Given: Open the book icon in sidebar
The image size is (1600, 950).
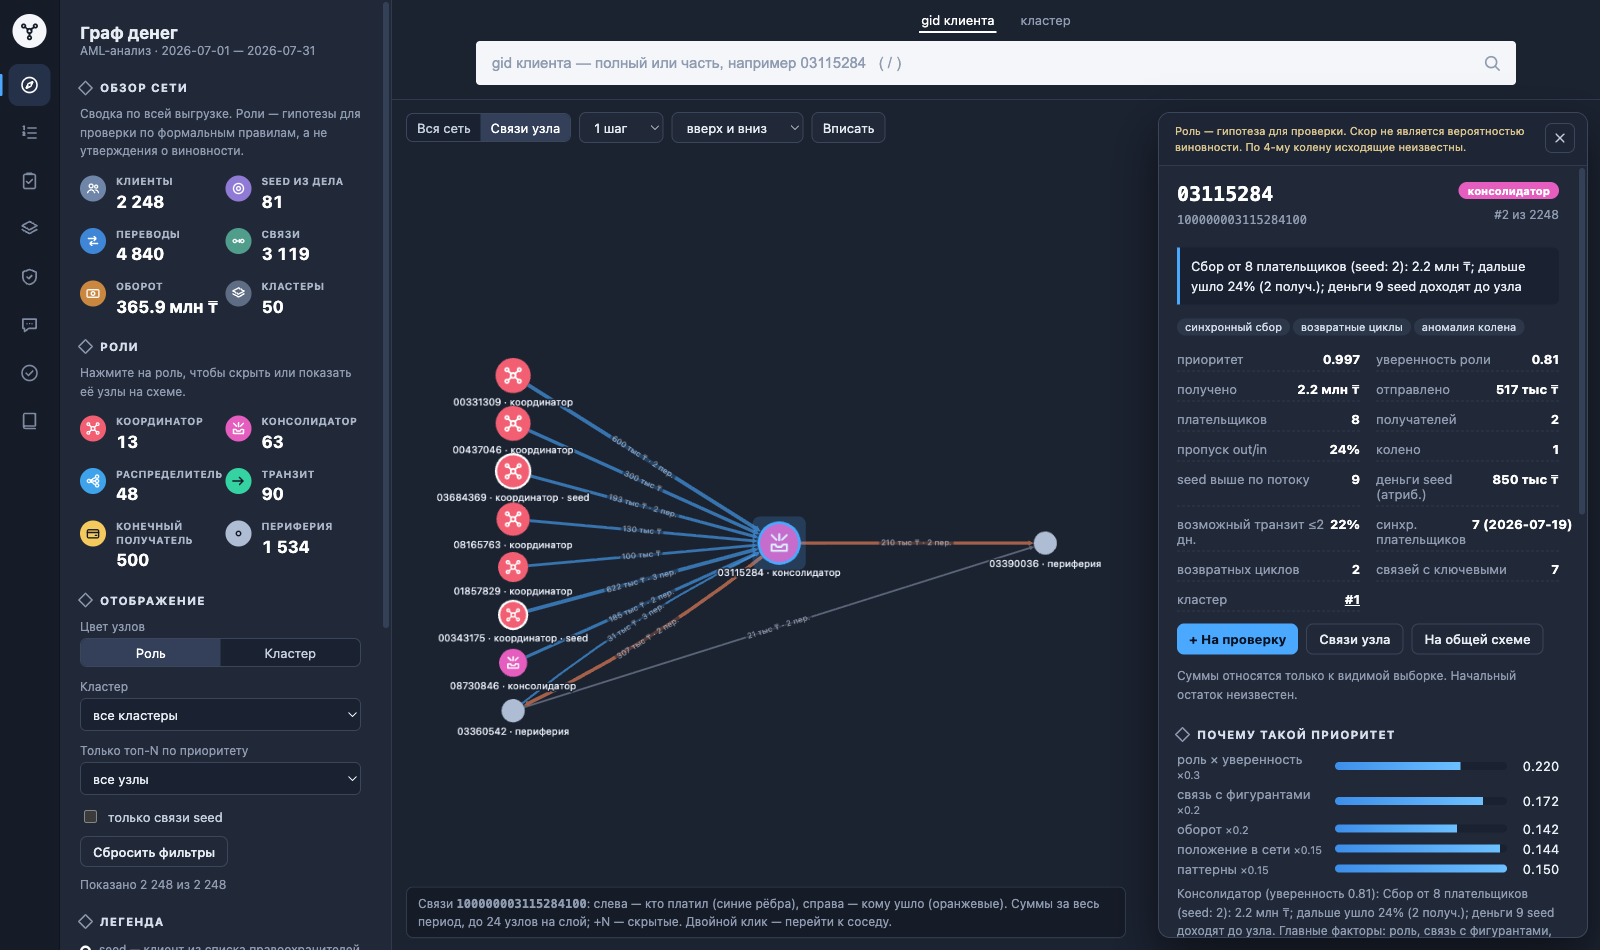Looking at the screenshot, I should [x=30, y=421].
